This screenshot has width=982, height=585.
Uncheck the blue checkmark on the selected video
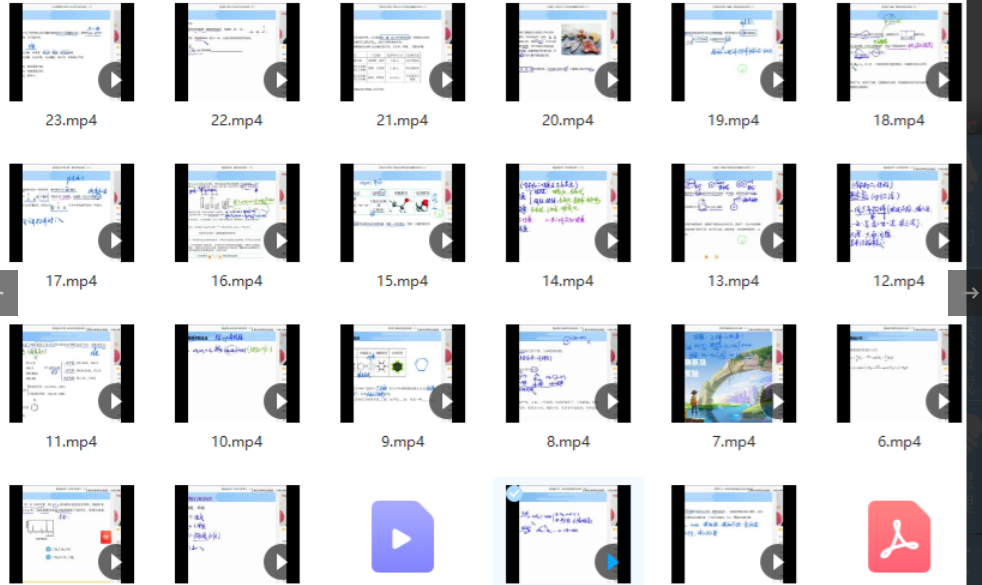click(x=513, y=493)
